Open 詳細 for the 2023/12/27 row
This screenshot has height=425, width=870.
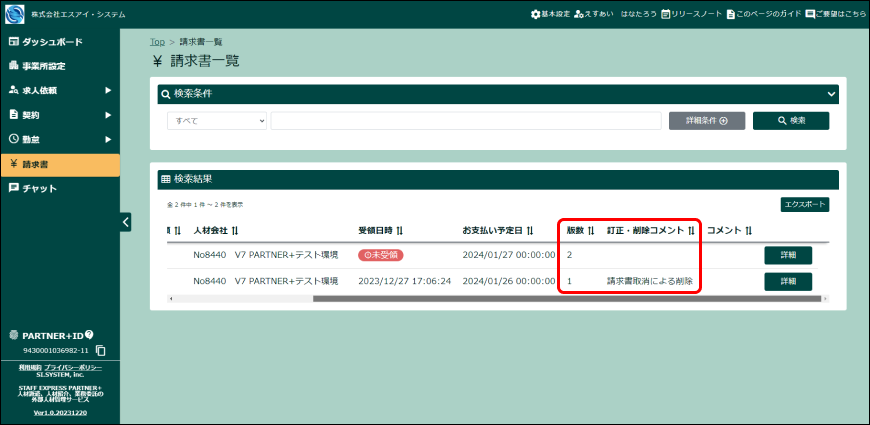[x=788, y=282]
